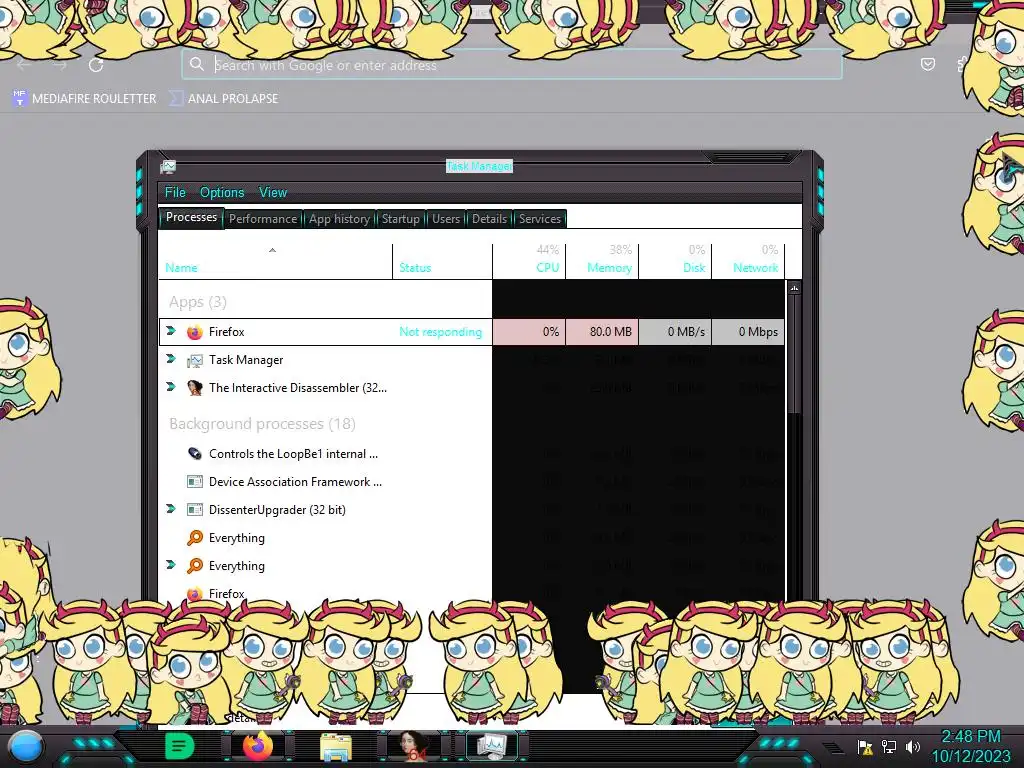Open the File menu

click(175, 193)
